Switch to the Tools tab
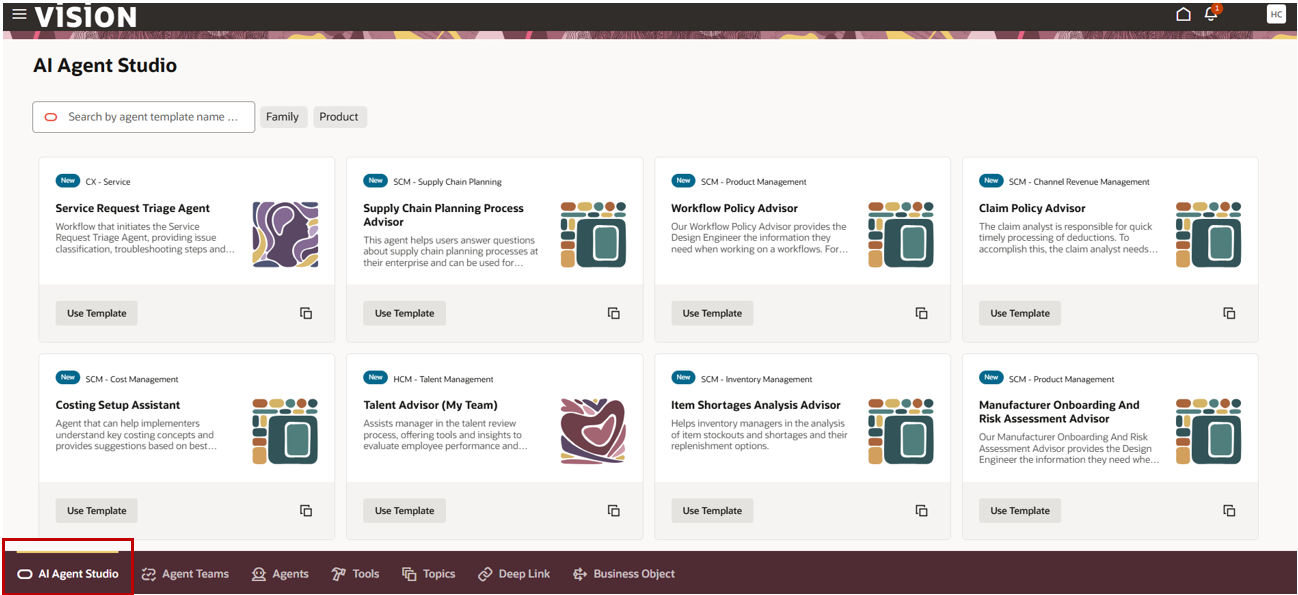The width and height of the screenshot is (1298, 595). click(x=356, y=574)
